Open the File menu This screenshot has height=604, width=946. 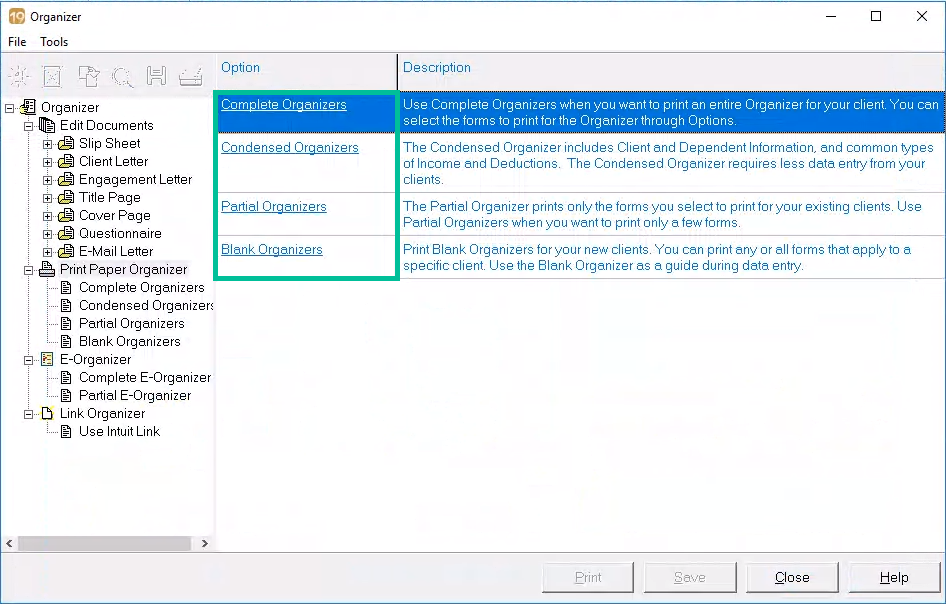tap(17, 42)
